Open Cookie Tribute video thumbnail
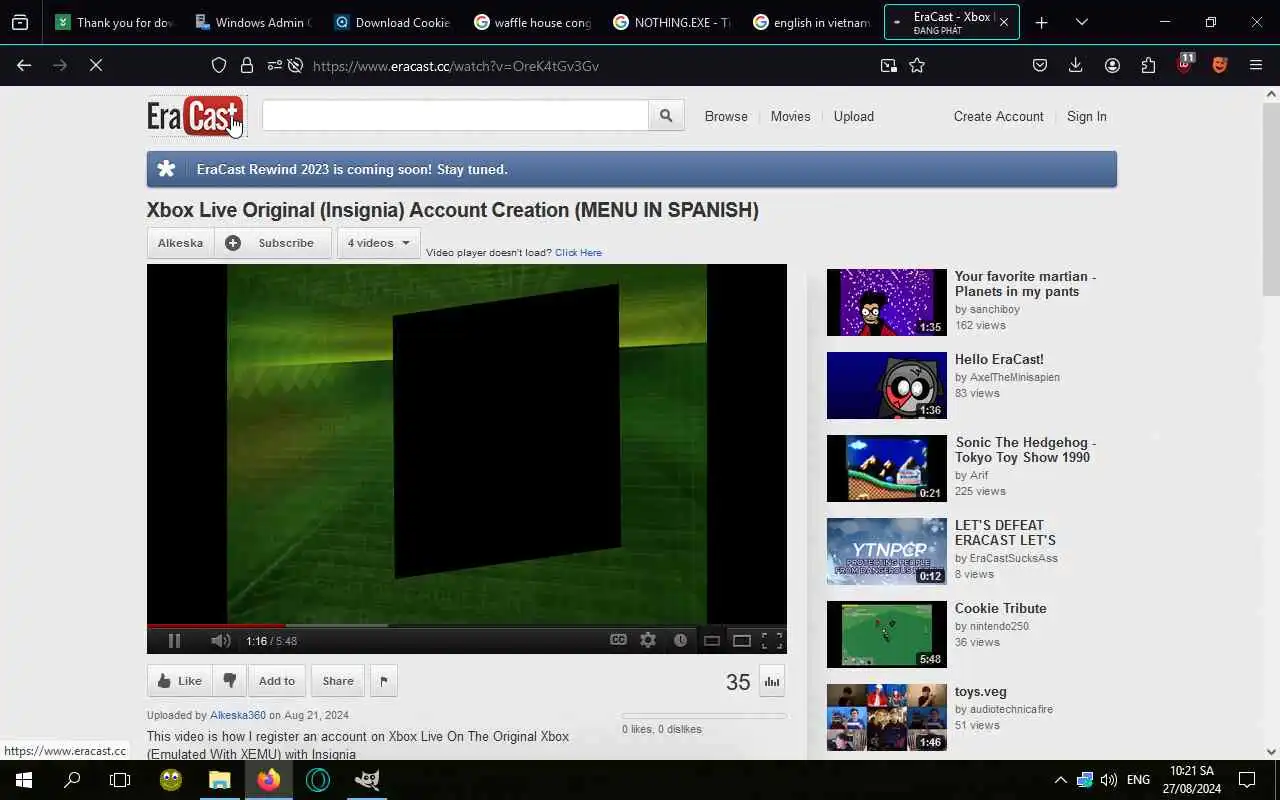The width and height of the screenshot is (1280, 800). coord(886,634)
